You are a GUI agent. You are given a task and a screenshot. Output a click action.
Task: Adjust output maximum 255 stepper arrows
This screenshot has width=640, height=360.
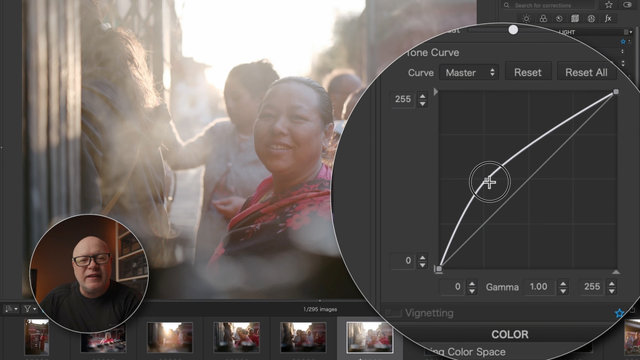[x=423, y=100]
